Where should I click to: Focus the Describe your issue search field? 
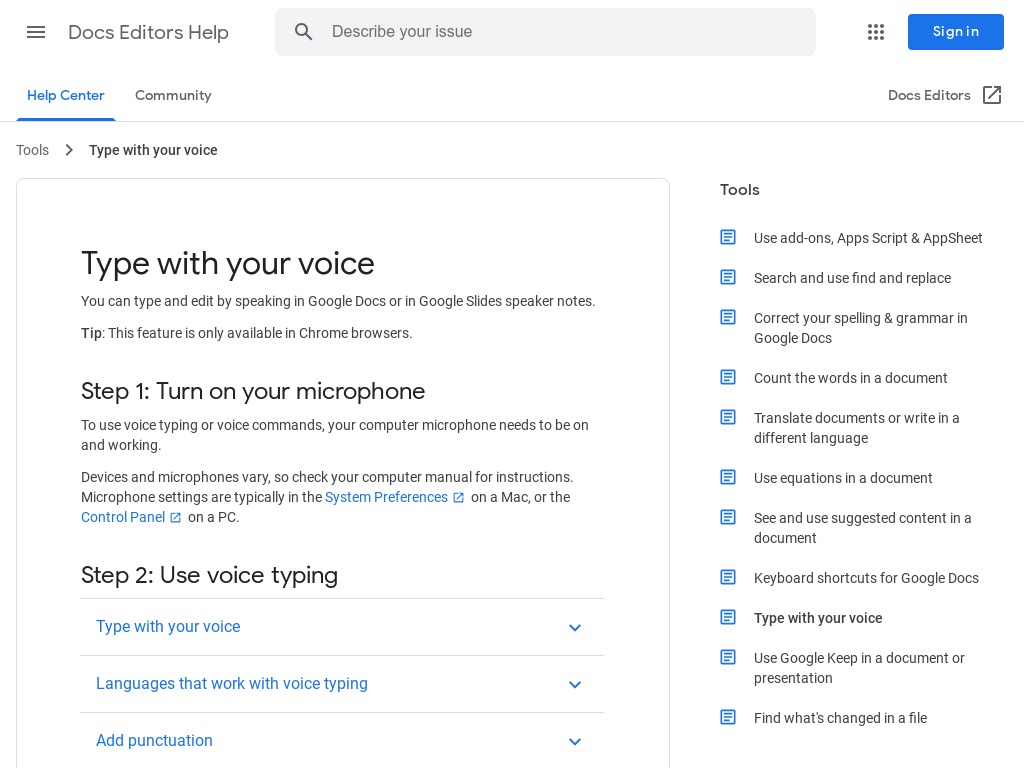pyautogui.click(x=545, y=31)
